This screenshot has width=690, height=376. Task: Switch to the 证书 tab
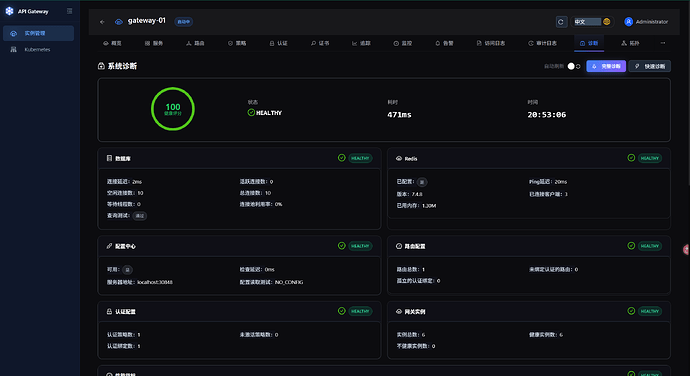point(320,43)
